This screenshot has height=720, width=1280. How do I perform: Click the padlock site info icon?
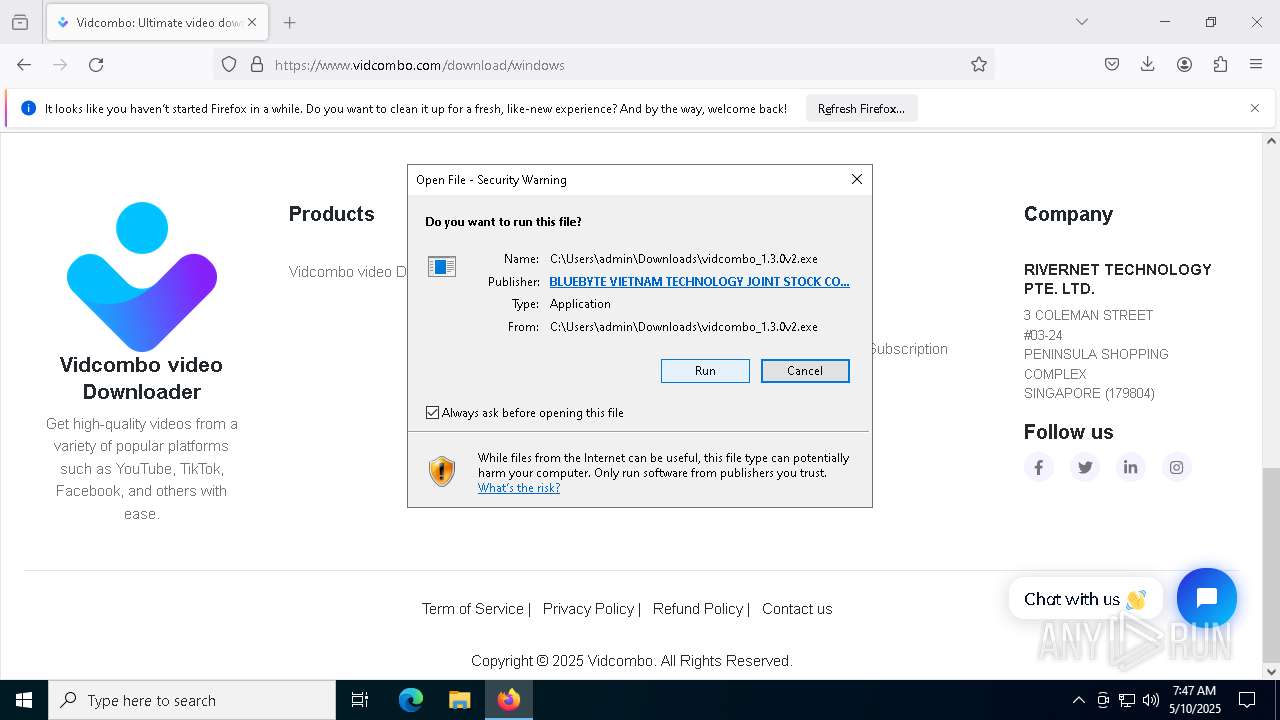click(257, 65)
